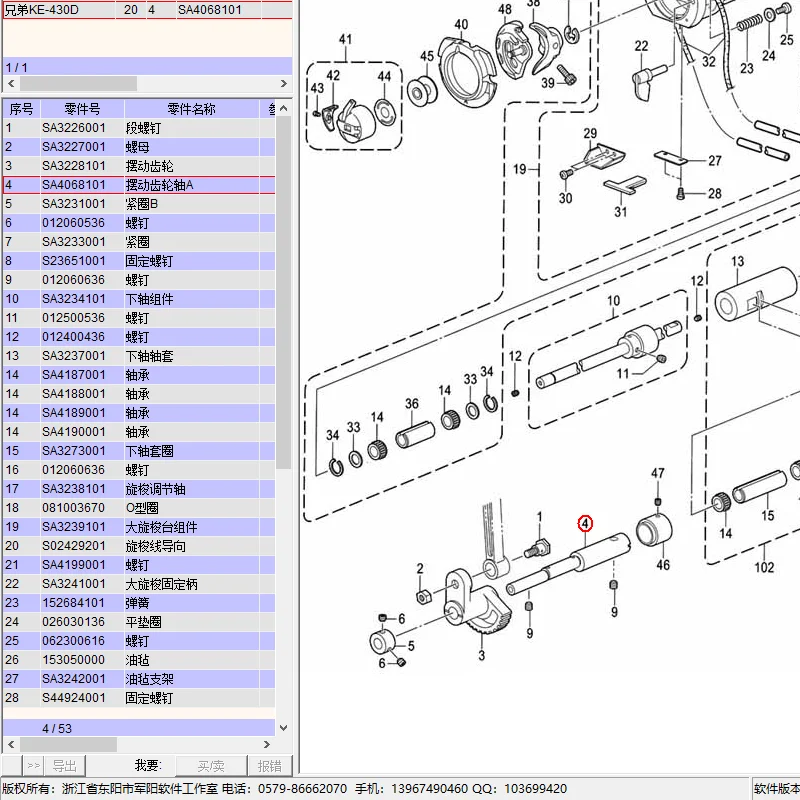The height and width of the screenshot is (800, 800).
Task: Select the >> arrow button beside 导出
Action: click(x=34, y=766)
